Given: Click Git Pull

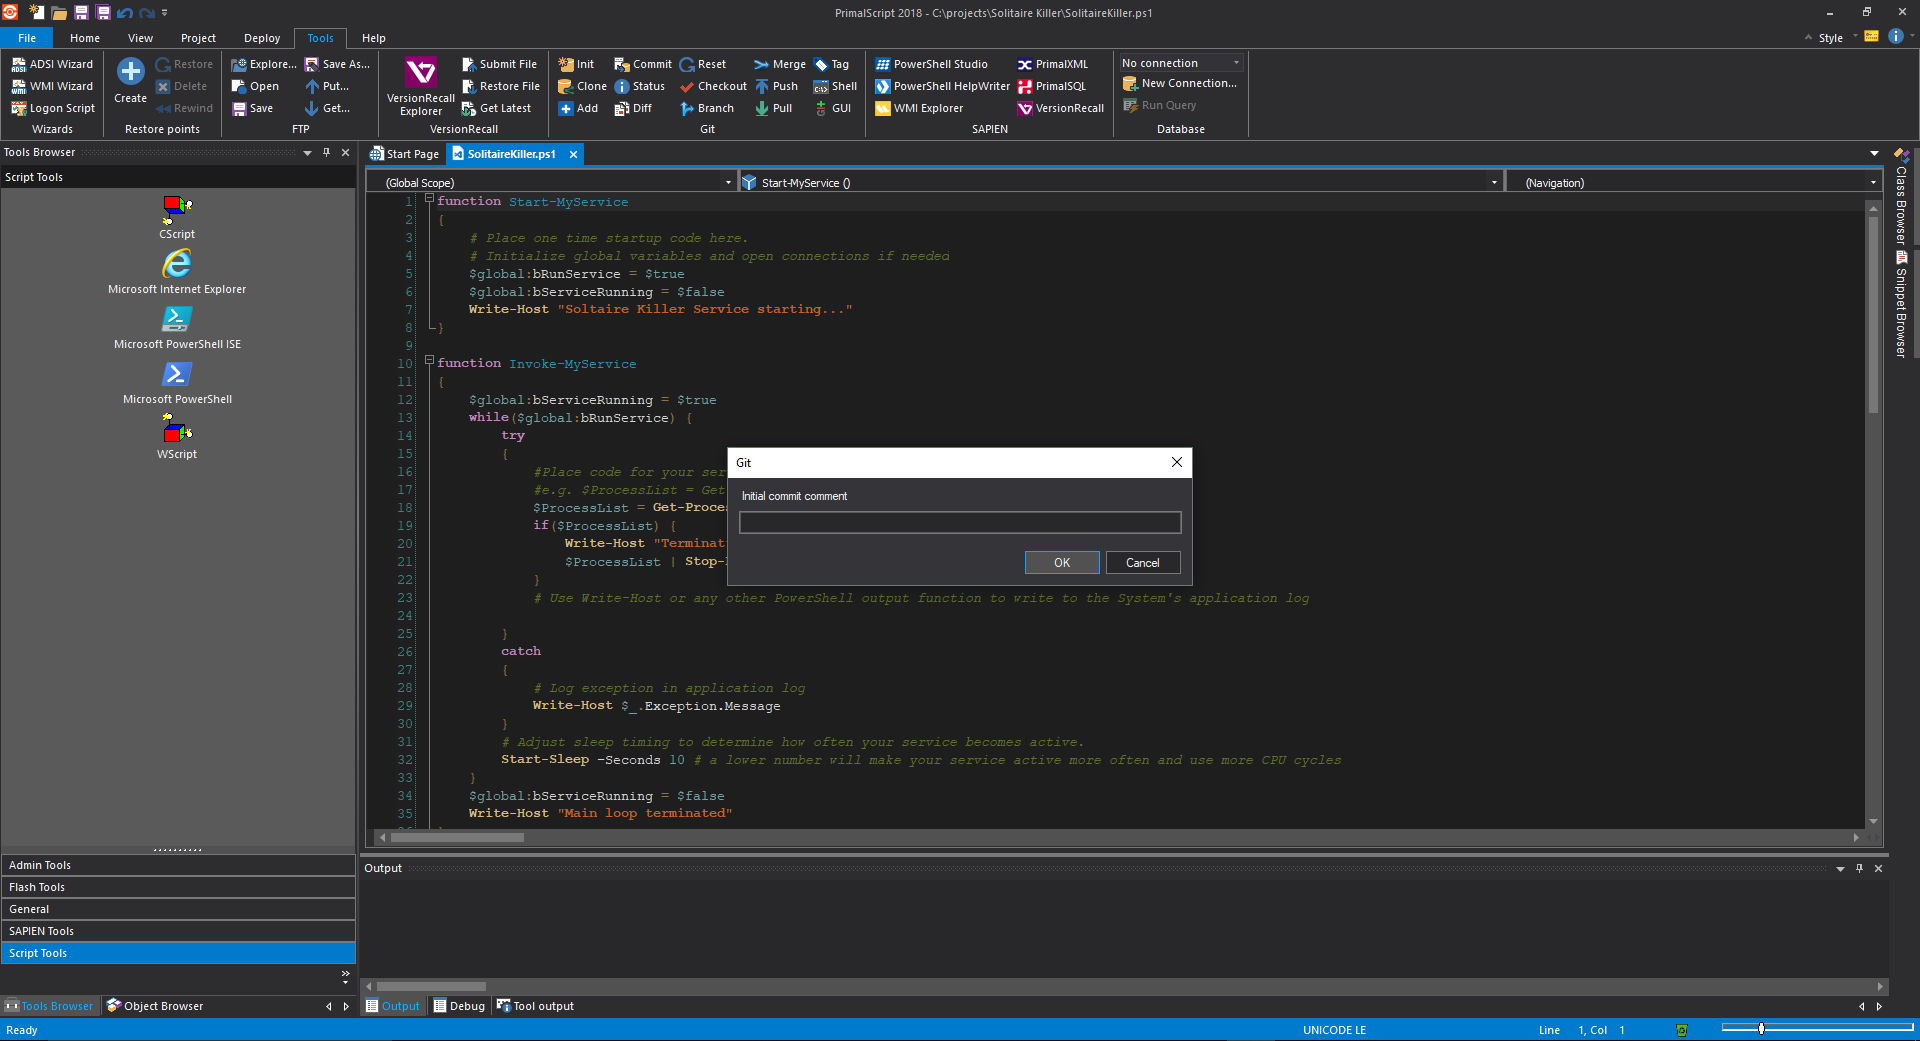Looking at the screenshot, I should (773, 108).
